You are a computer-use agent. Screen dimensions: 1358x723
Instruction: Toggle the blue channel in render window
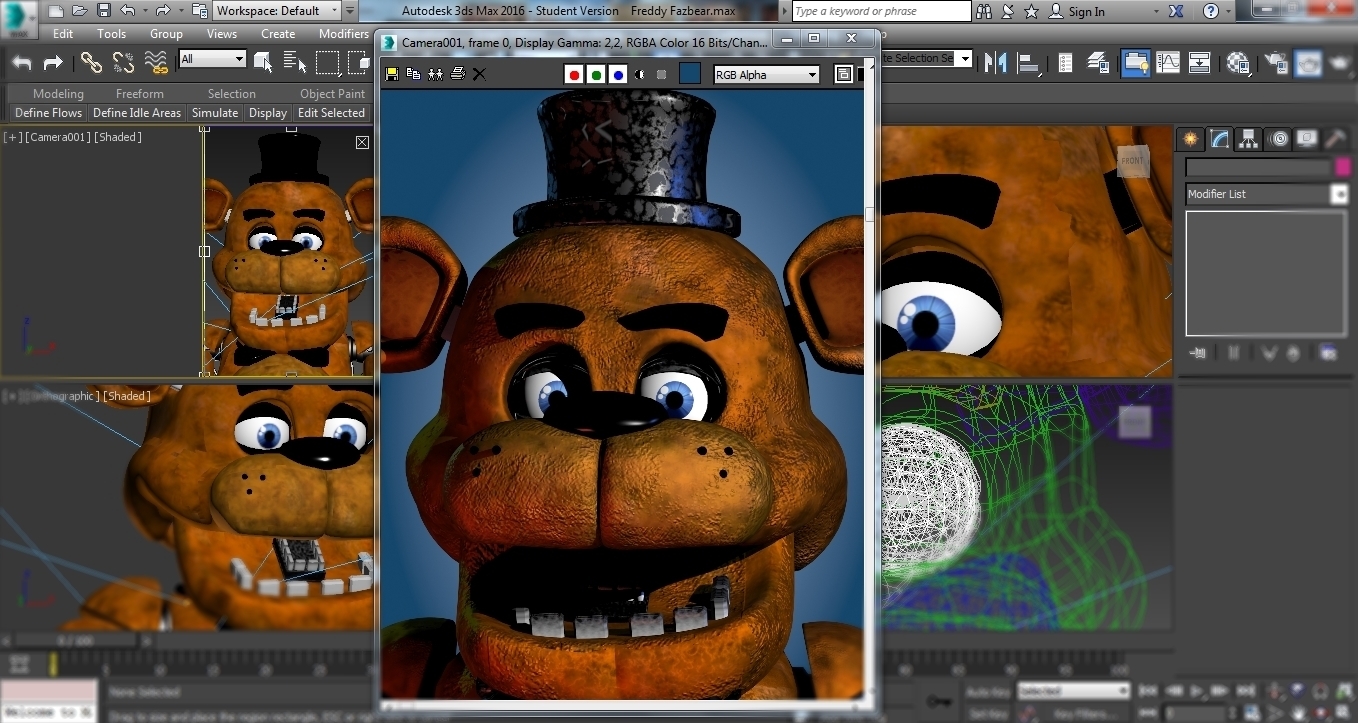point(618,74)
